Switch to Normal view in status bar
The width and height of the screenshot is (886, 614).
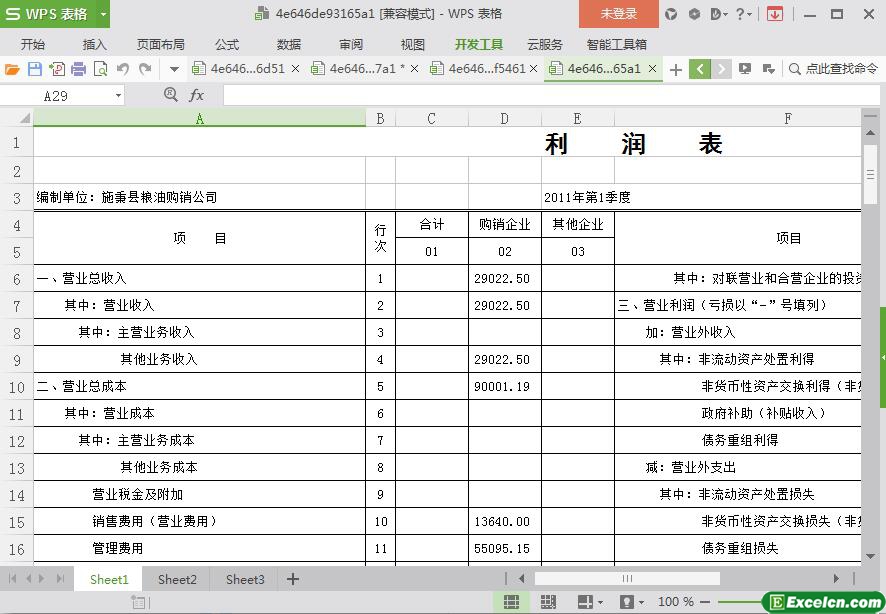tap(511, 602)
